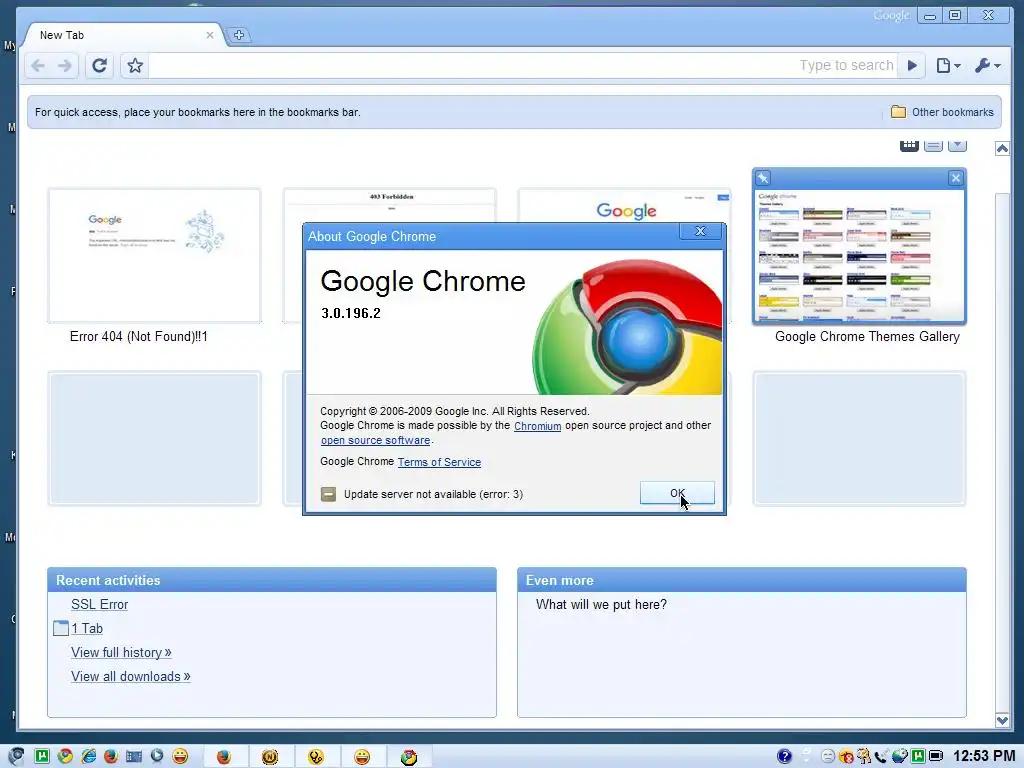Switch to the stethoscope app taskbar window
The width and height of the screenshot is (1024, 768).
click(316, 756)
